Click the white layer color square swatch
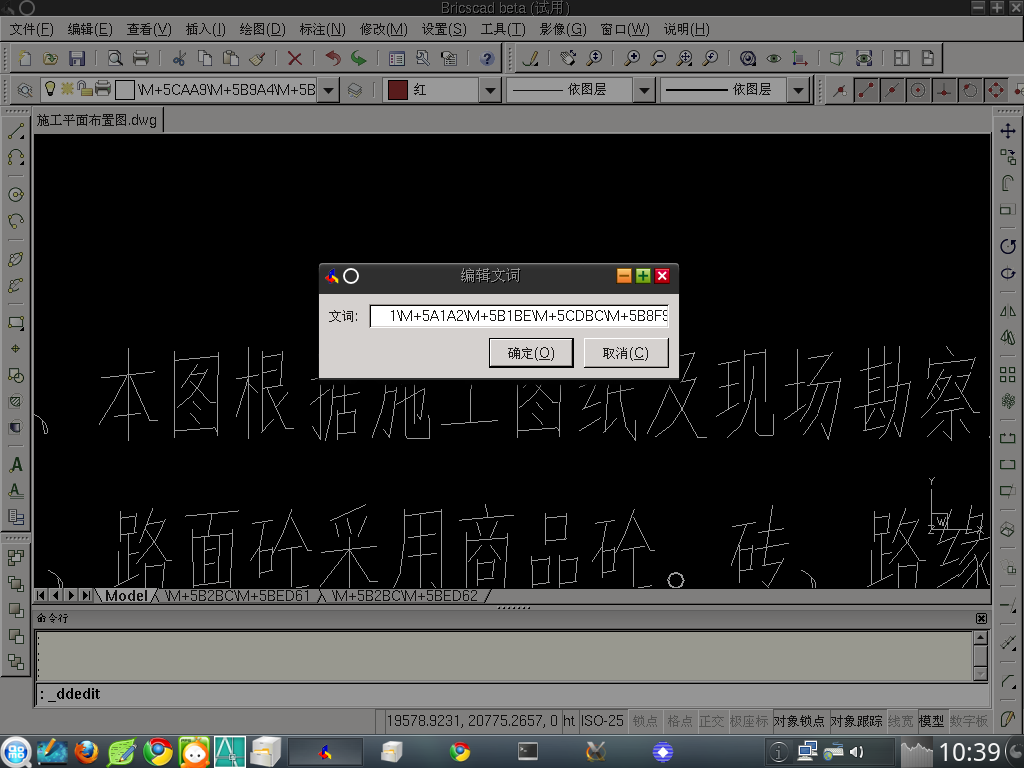Viewport: 1024px width, 768px height. pyautogui.click(x=124, y=89)
